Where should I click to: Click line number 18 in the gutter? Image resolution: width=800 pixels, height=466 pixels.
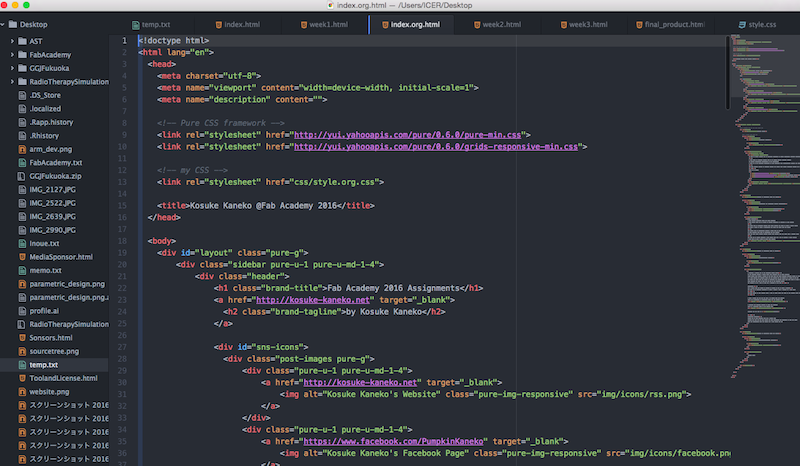[122, 241]
